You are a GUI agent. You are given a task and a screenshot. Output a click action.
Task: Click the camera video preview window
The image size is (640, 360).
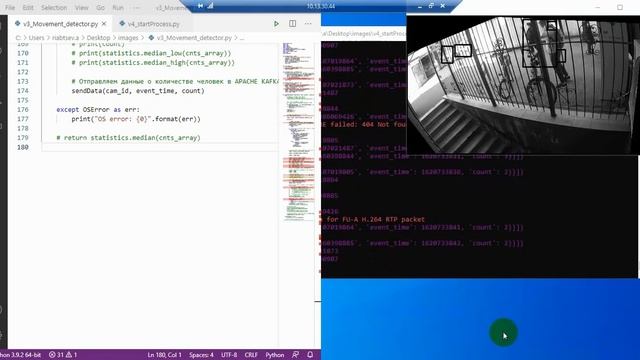pos(523,85)
